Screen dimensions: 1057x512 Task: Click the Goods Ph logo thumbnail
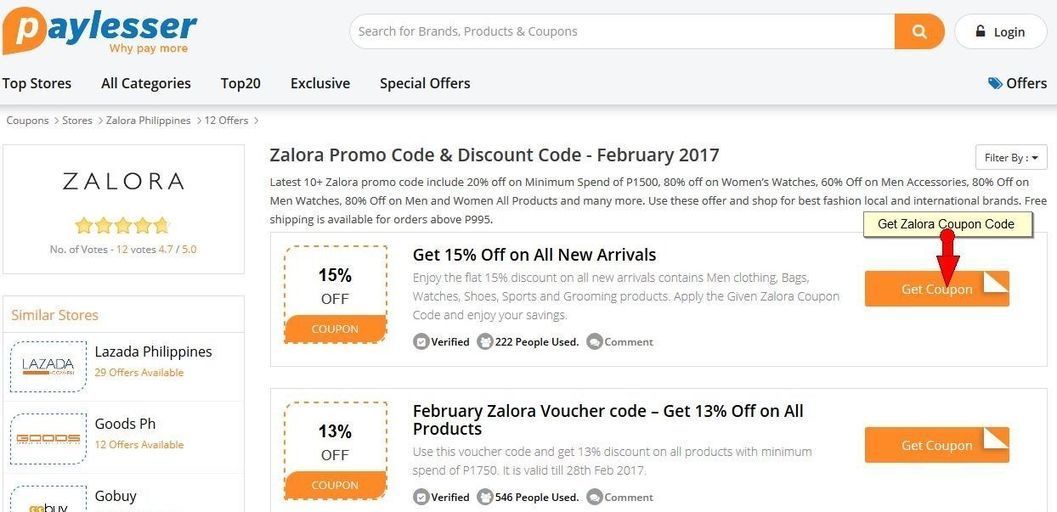[x=48, y=437]
